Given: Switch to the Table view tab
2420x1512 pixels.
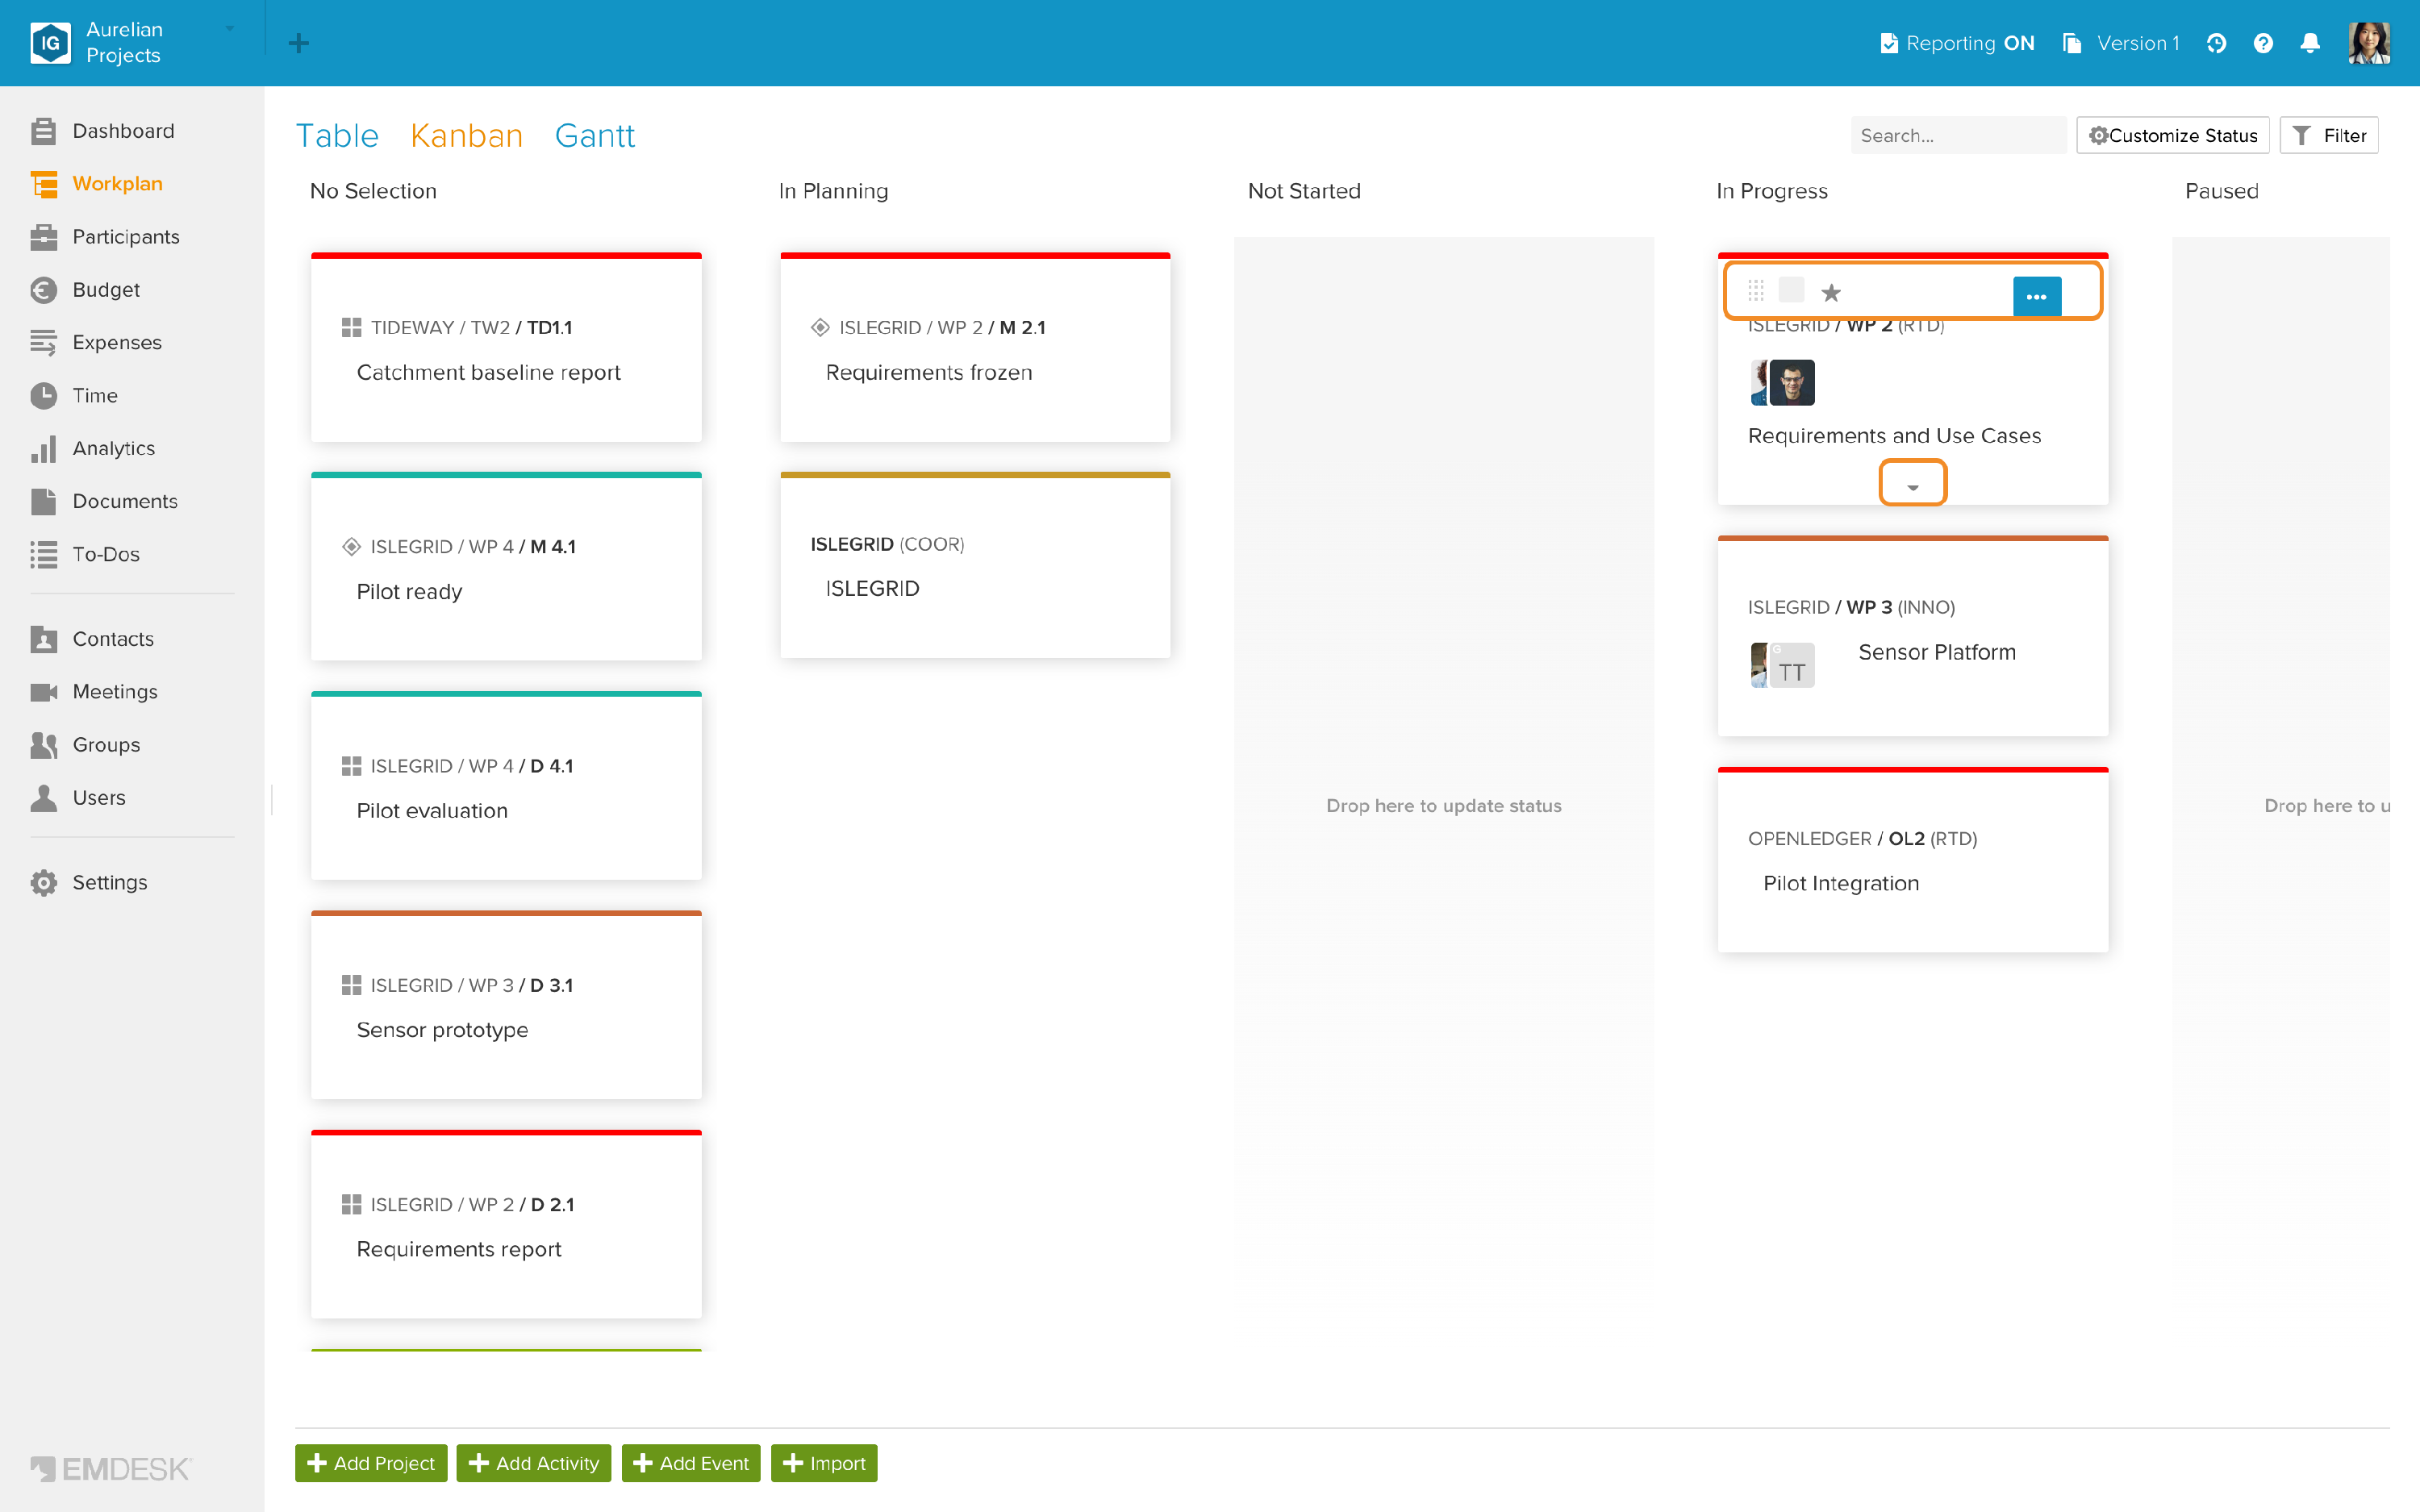Looking at the screenshot, I should click(337, 136).
